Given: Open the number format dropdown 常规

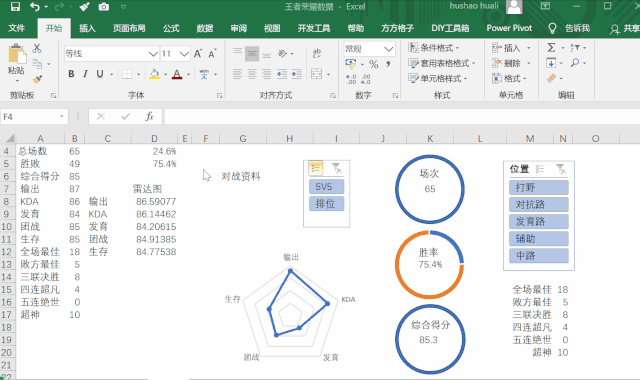Looking at the screenshot, I should pyautogui.click(x=389, y=49).
